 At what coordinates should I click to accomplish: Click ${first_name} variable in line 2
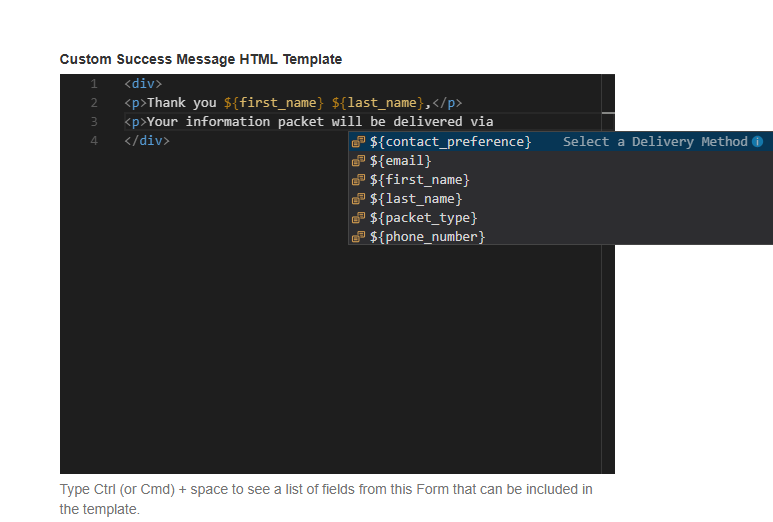[x=274, y=103]
